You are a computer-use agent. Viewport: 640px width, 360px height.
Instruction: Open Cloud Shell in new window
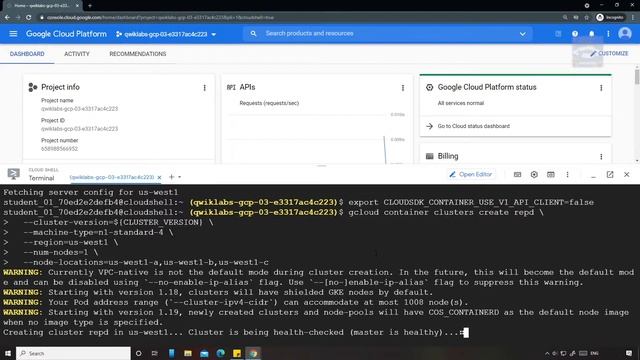click(x=610, y=174)
